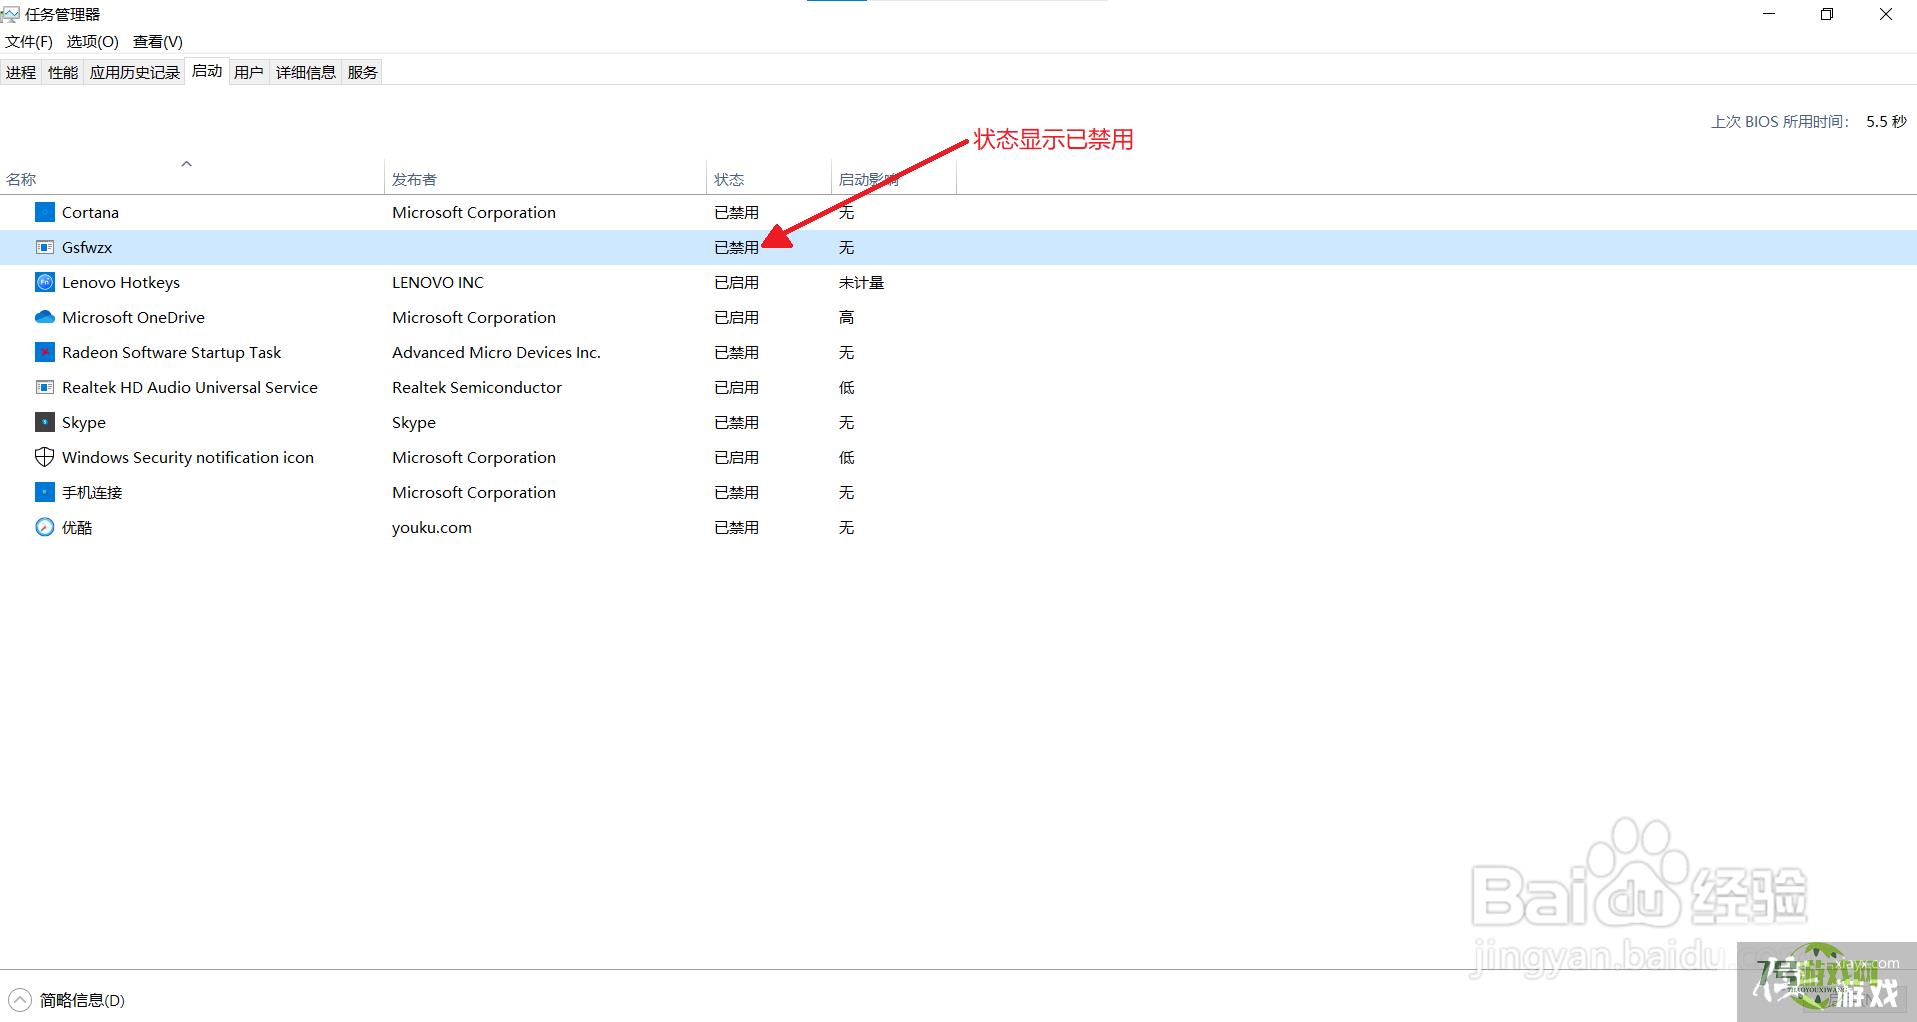
Task: Click the 已禁用 status for 优酷
Action: (736, 527)
